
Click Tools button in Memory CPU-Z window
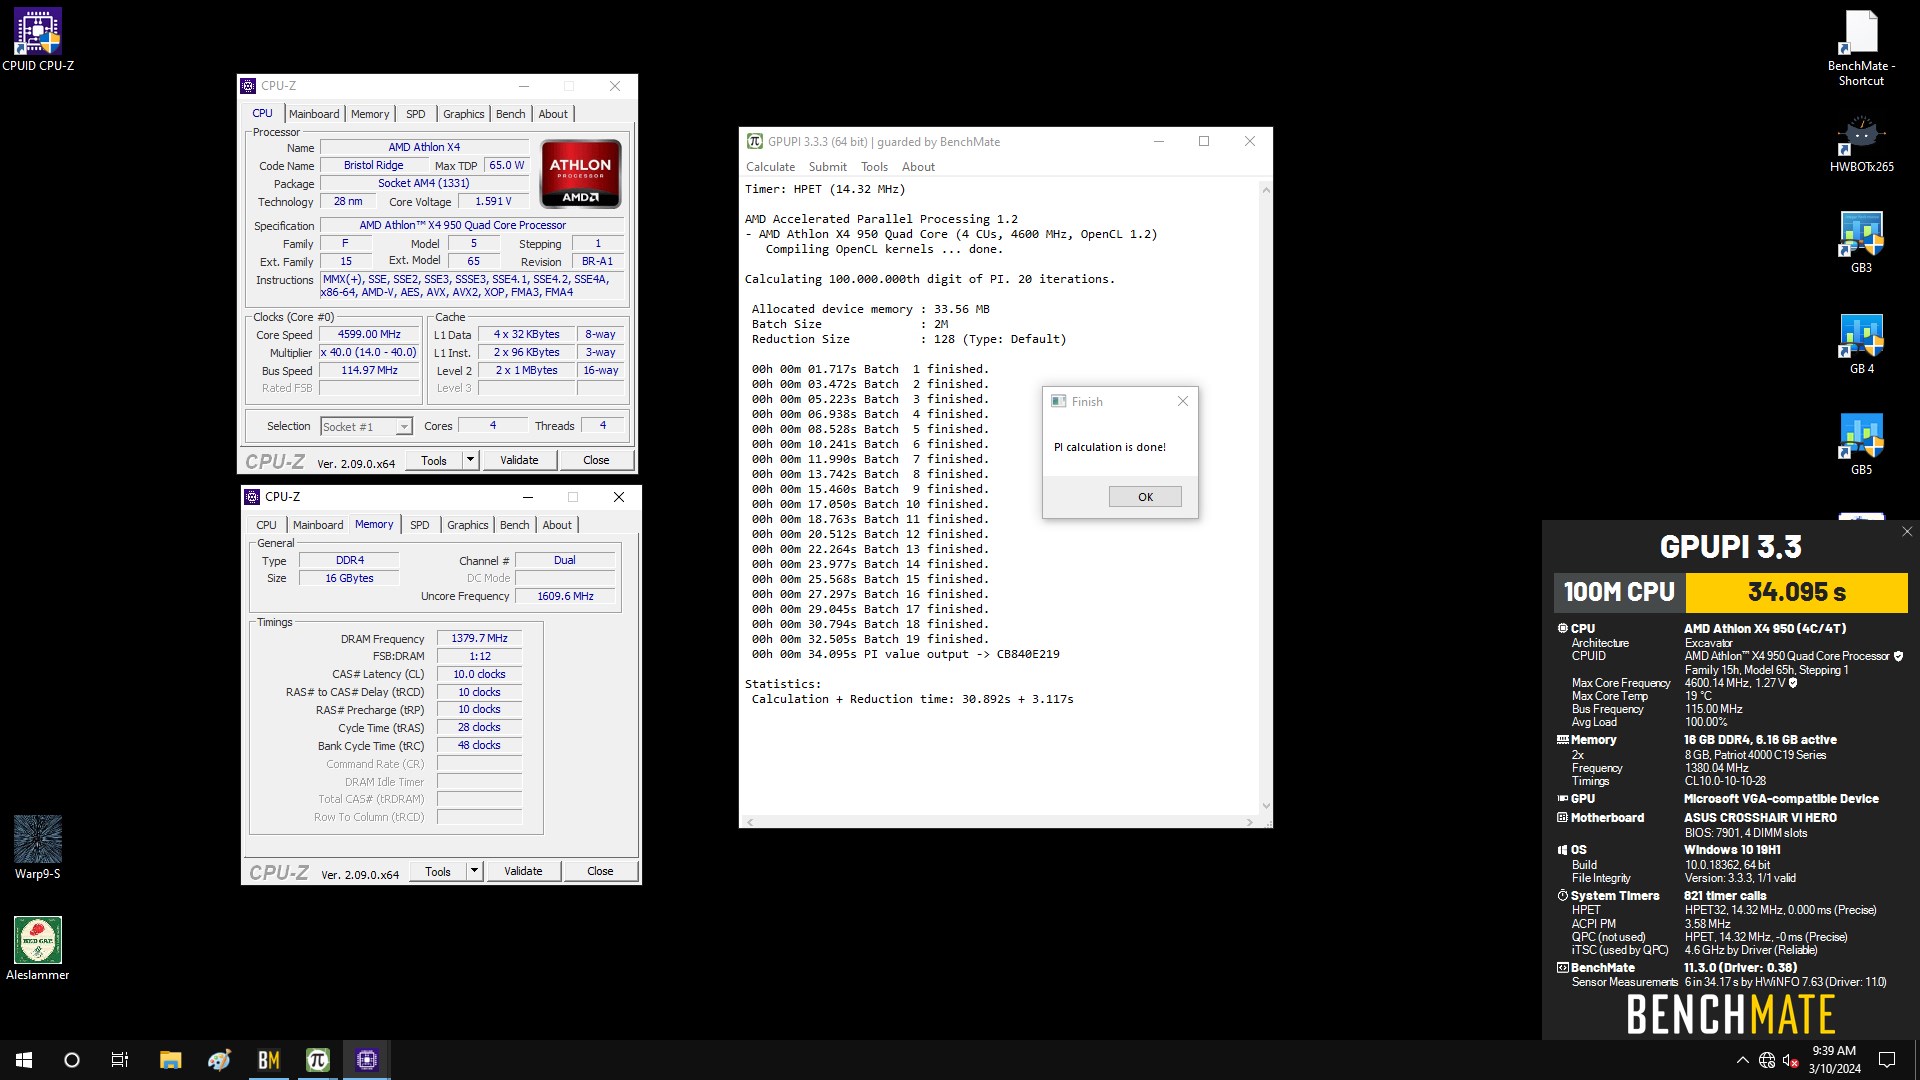(x=438, y=871)
